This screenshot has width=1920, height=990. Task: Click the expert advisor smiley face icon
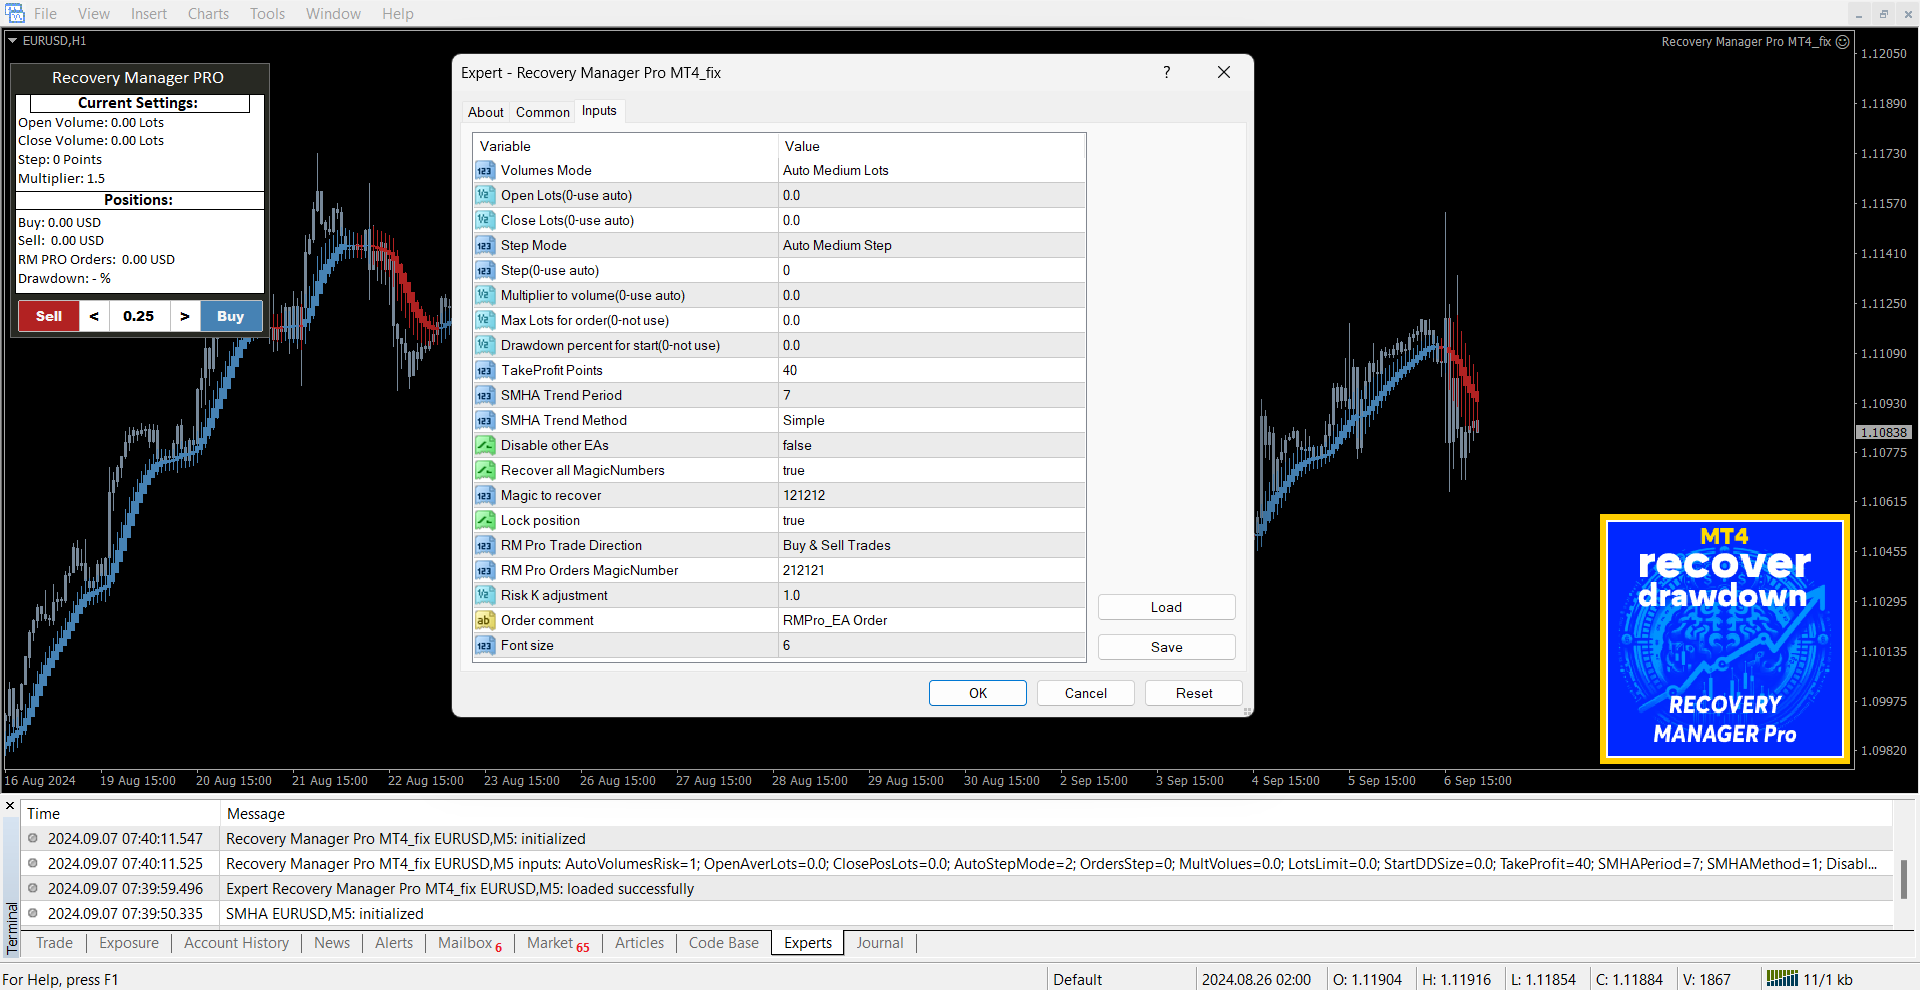1842,42
